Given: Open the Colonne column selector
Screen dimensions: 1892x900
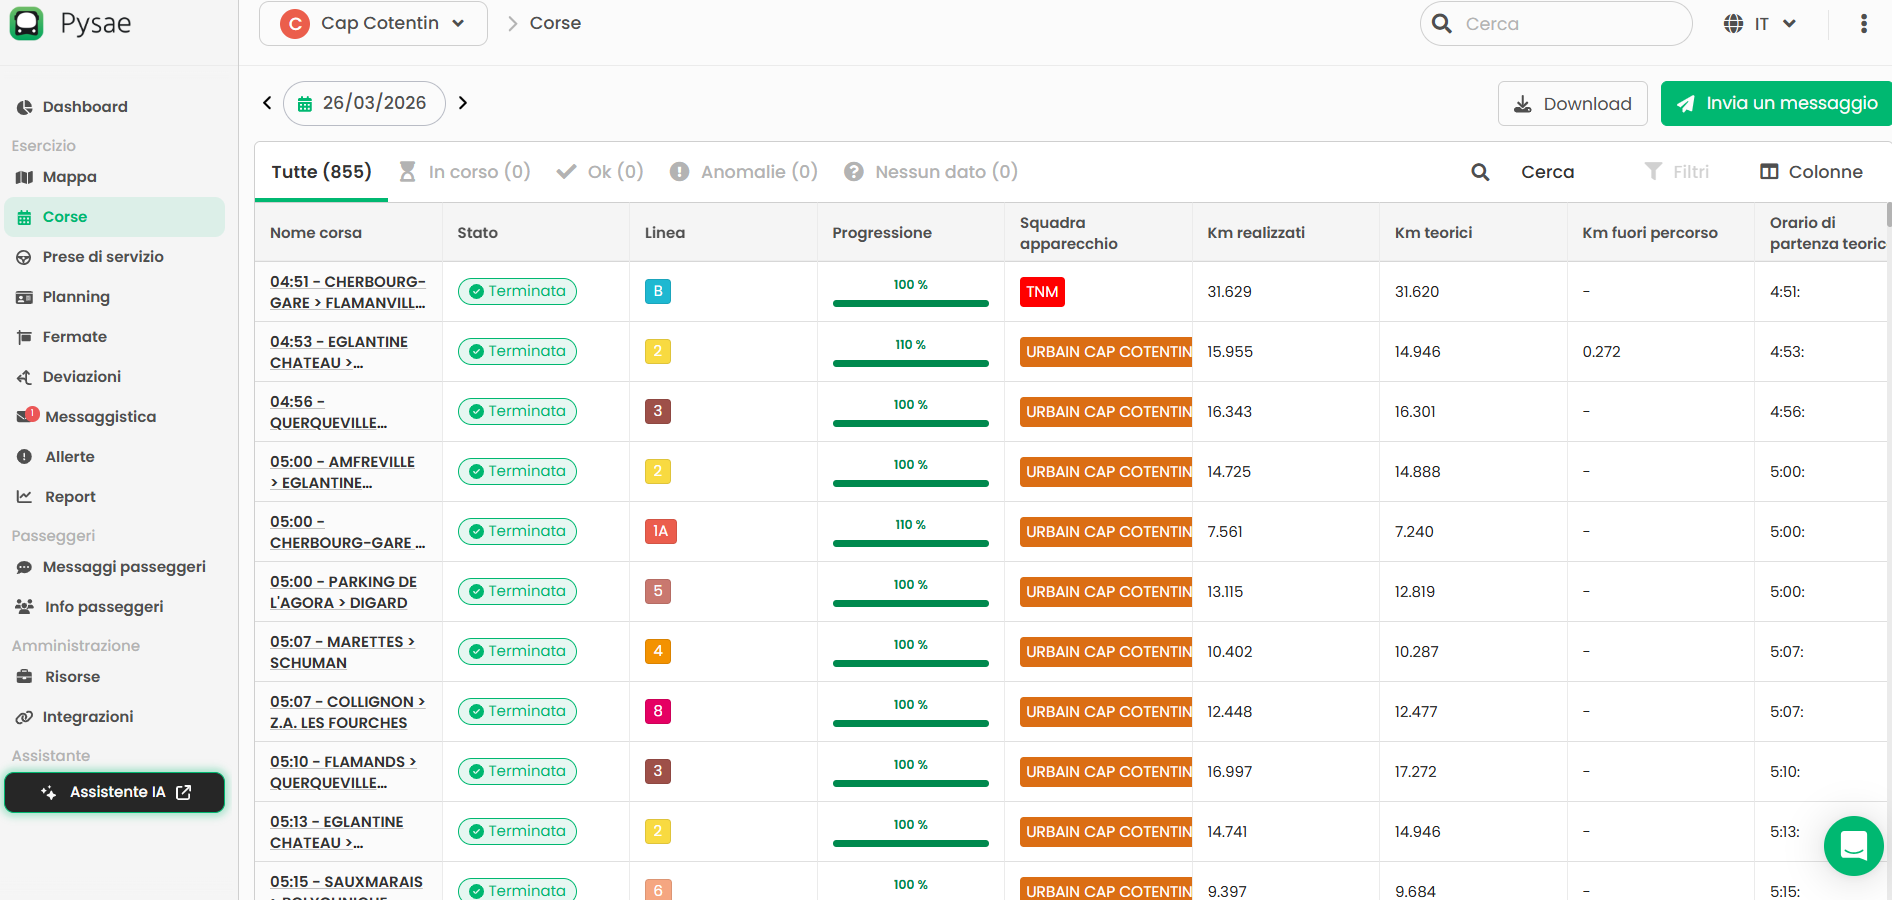Looking at the screenshot, I should click(1812, 172).
